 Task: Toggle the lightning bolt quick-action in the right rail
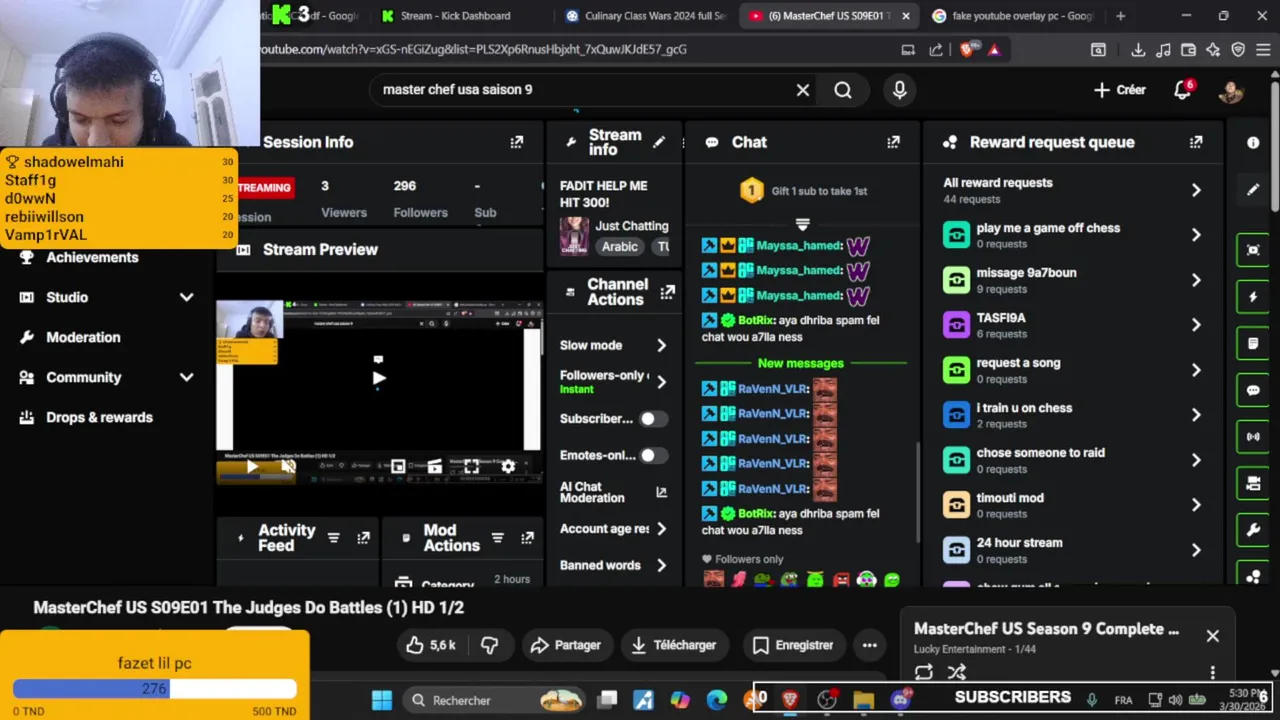(x=1253, y=297)
